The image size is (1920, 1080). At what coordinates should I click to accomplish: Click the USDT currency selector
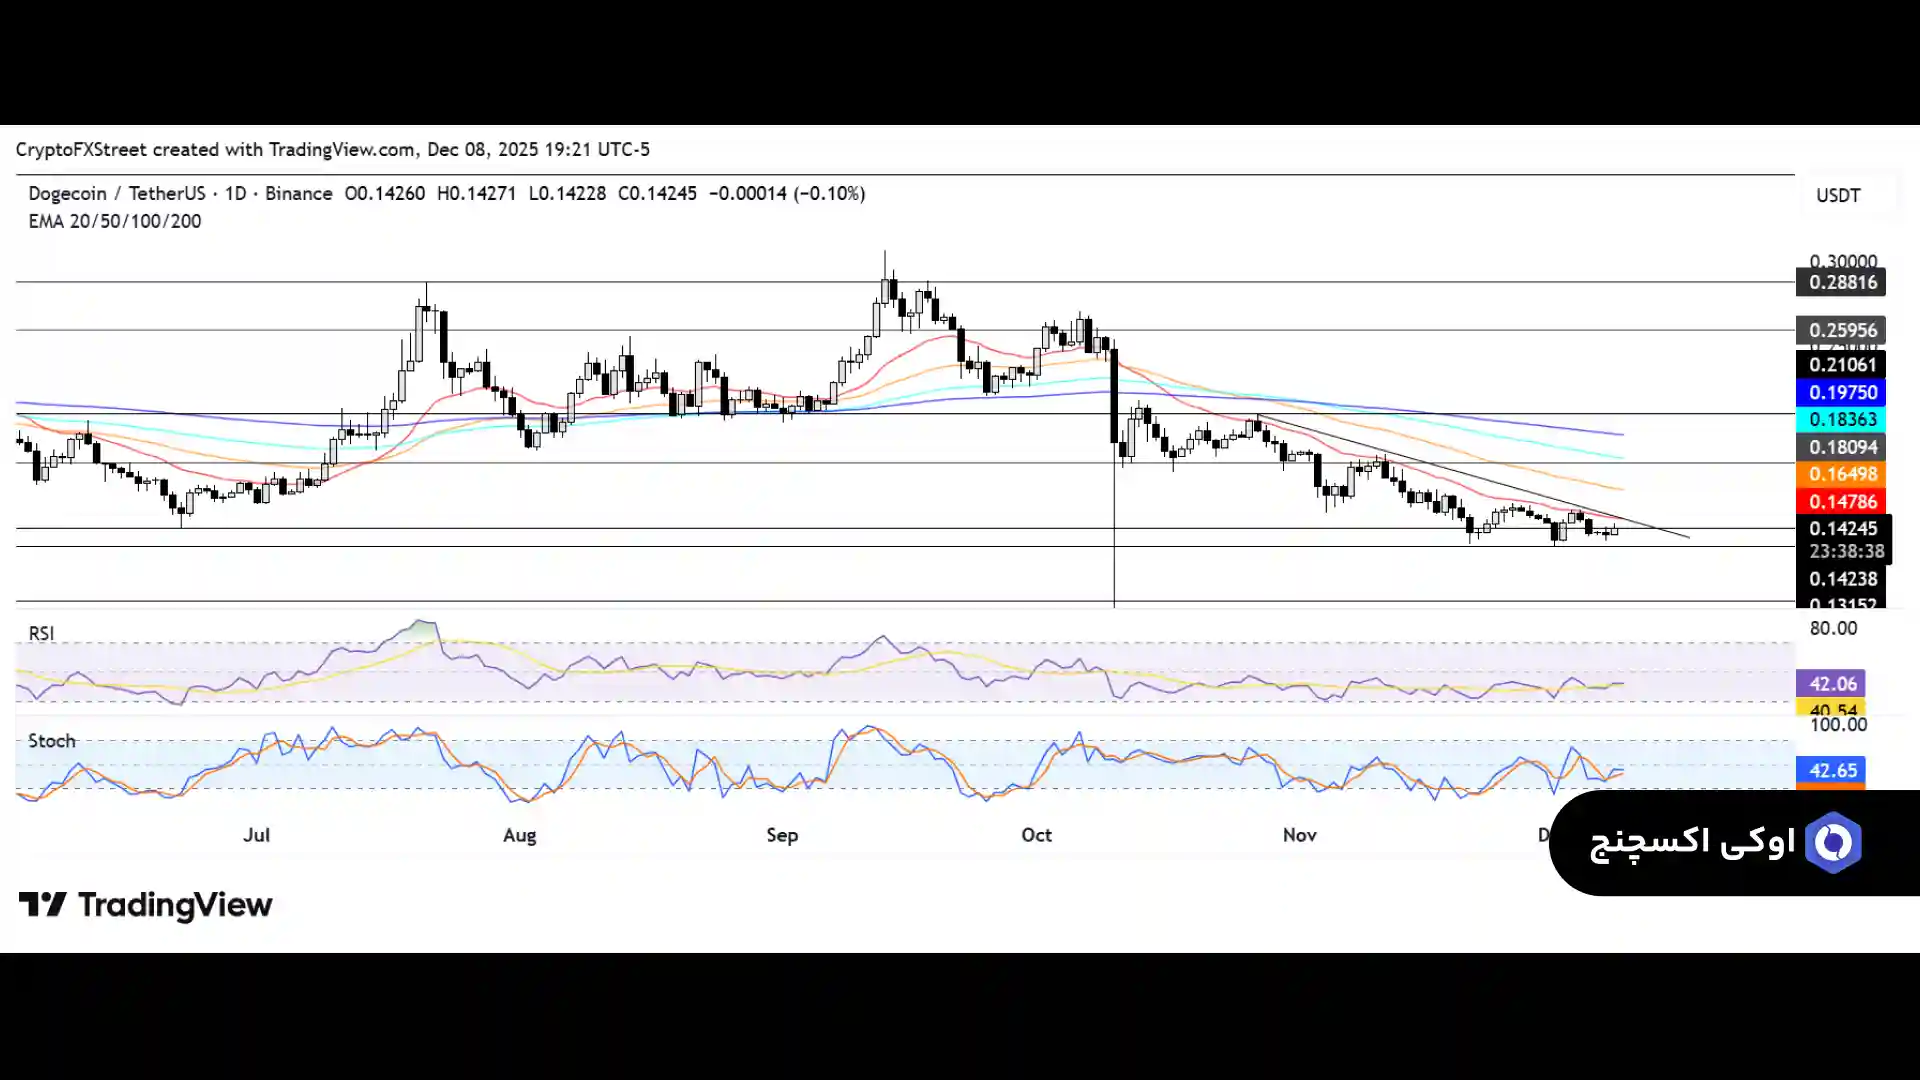tap(1838, 195)
